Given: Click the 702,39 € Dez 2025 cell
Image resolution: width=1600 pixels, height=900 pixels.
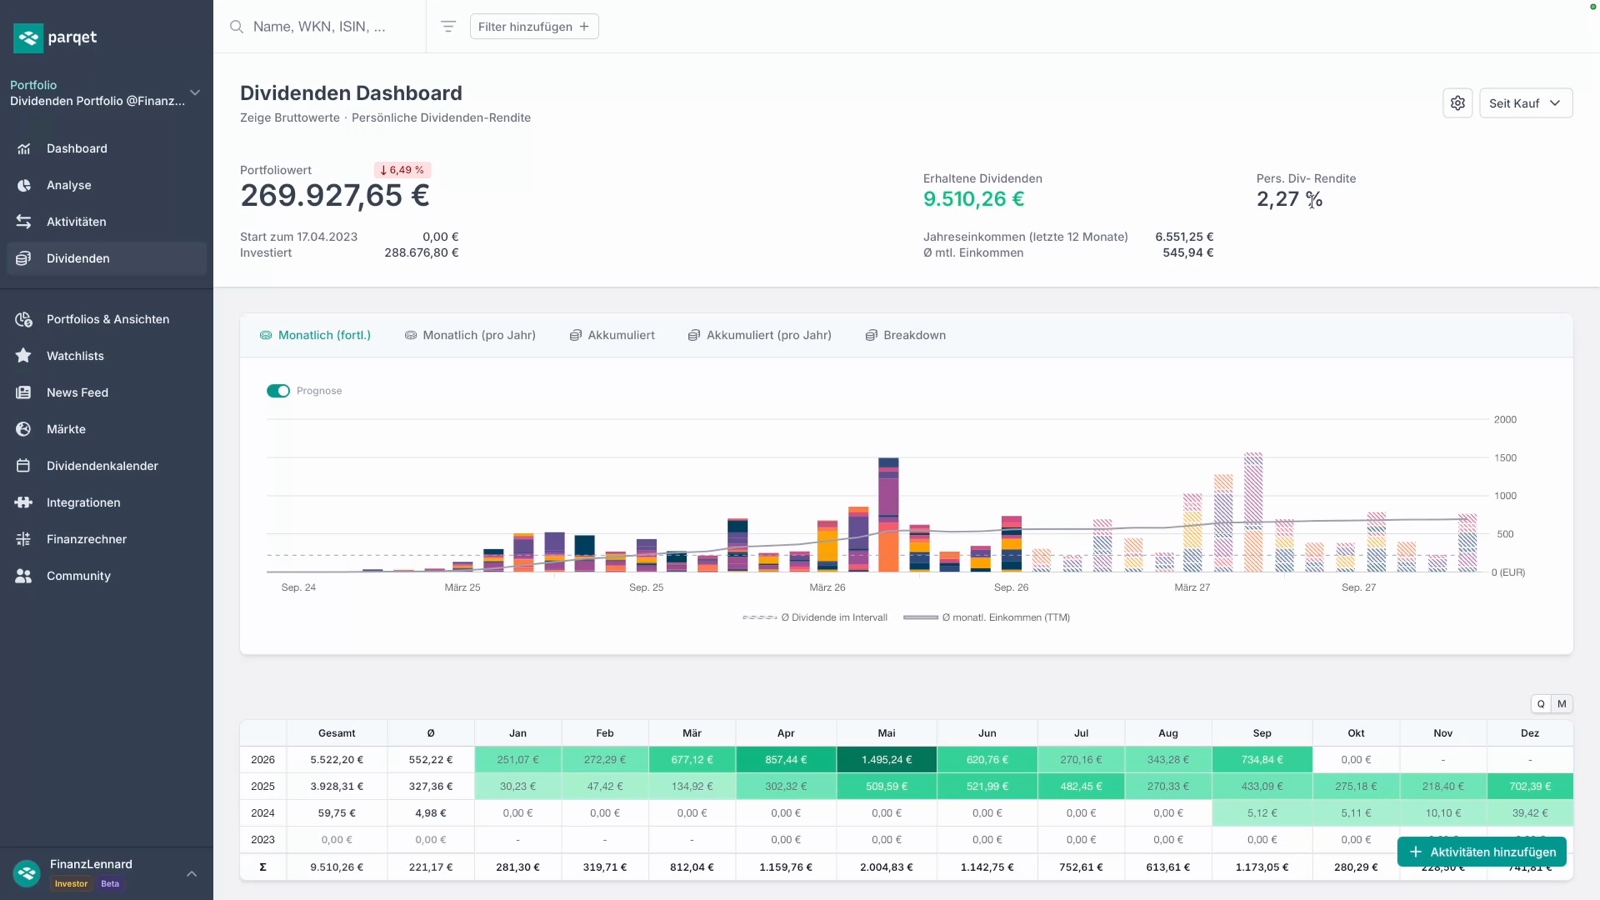Looking at the screenshot, I should tap(1530, 787).
